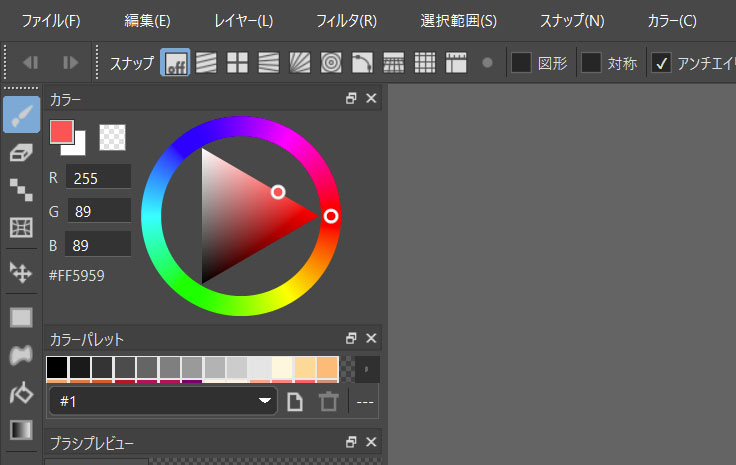Click the --- palette options button

pos(365,402)
